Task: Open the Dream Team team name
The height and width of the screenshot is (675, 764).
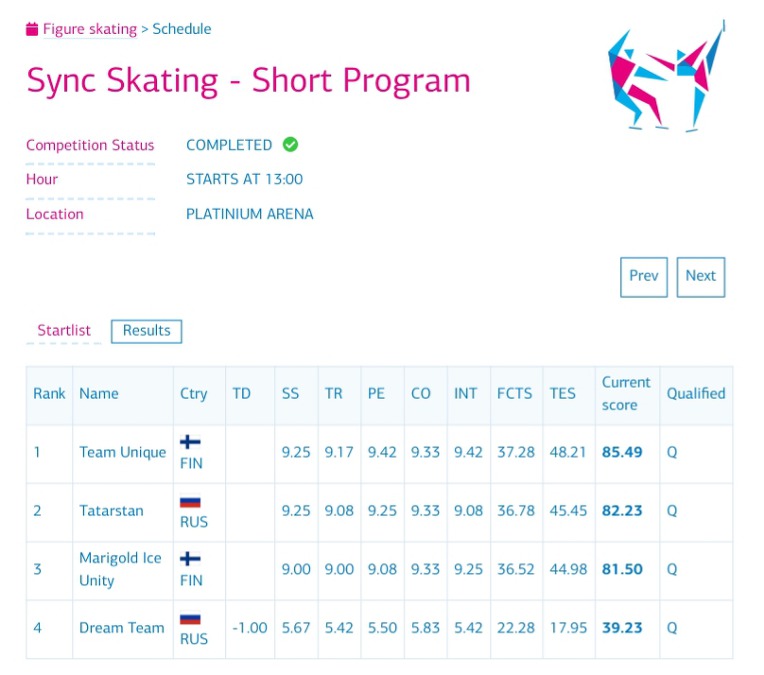Action: coord(122,628)
